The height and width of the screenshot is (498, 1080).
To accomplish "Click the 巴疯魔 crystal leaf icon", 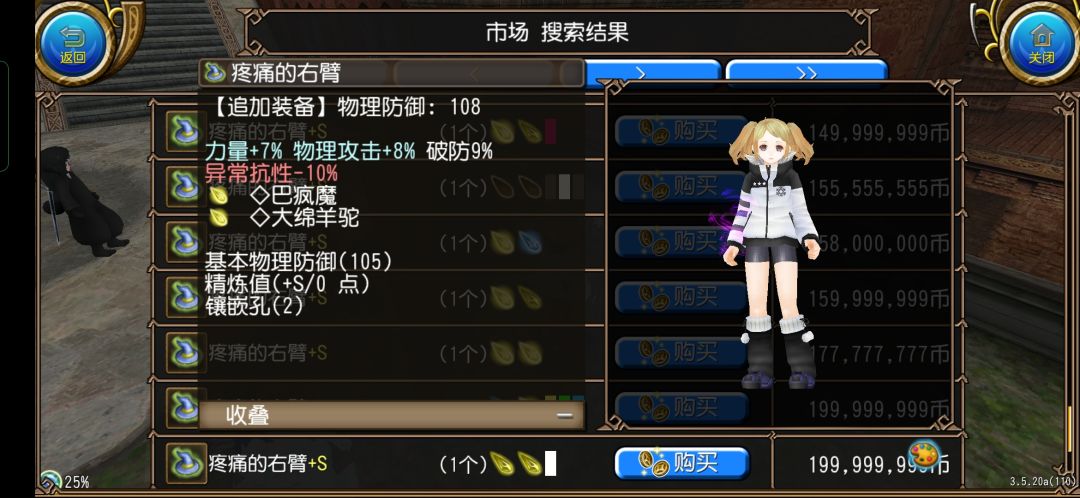I will click(218, 195).
